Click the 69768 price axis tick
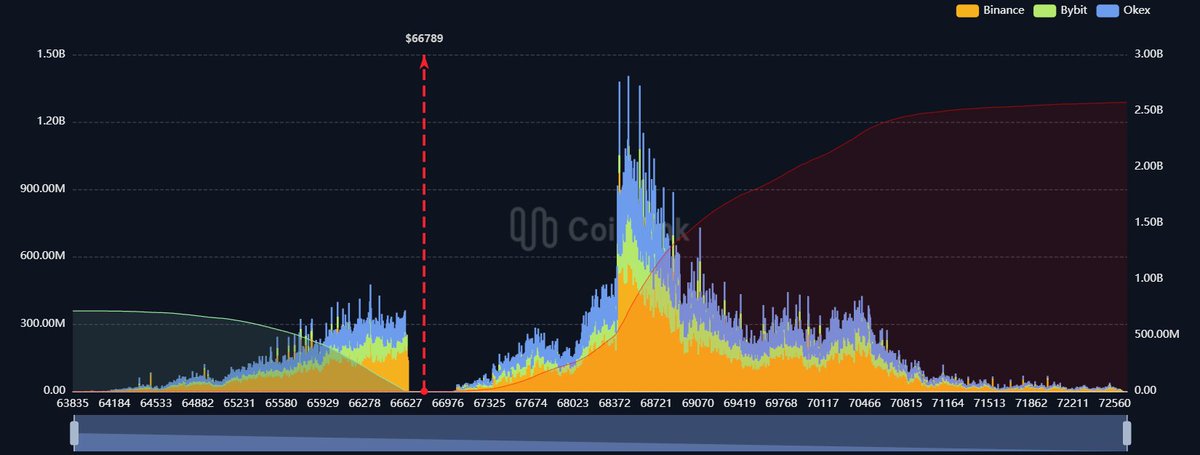Viewport: 1200px width, 455px height. [781, 404]
